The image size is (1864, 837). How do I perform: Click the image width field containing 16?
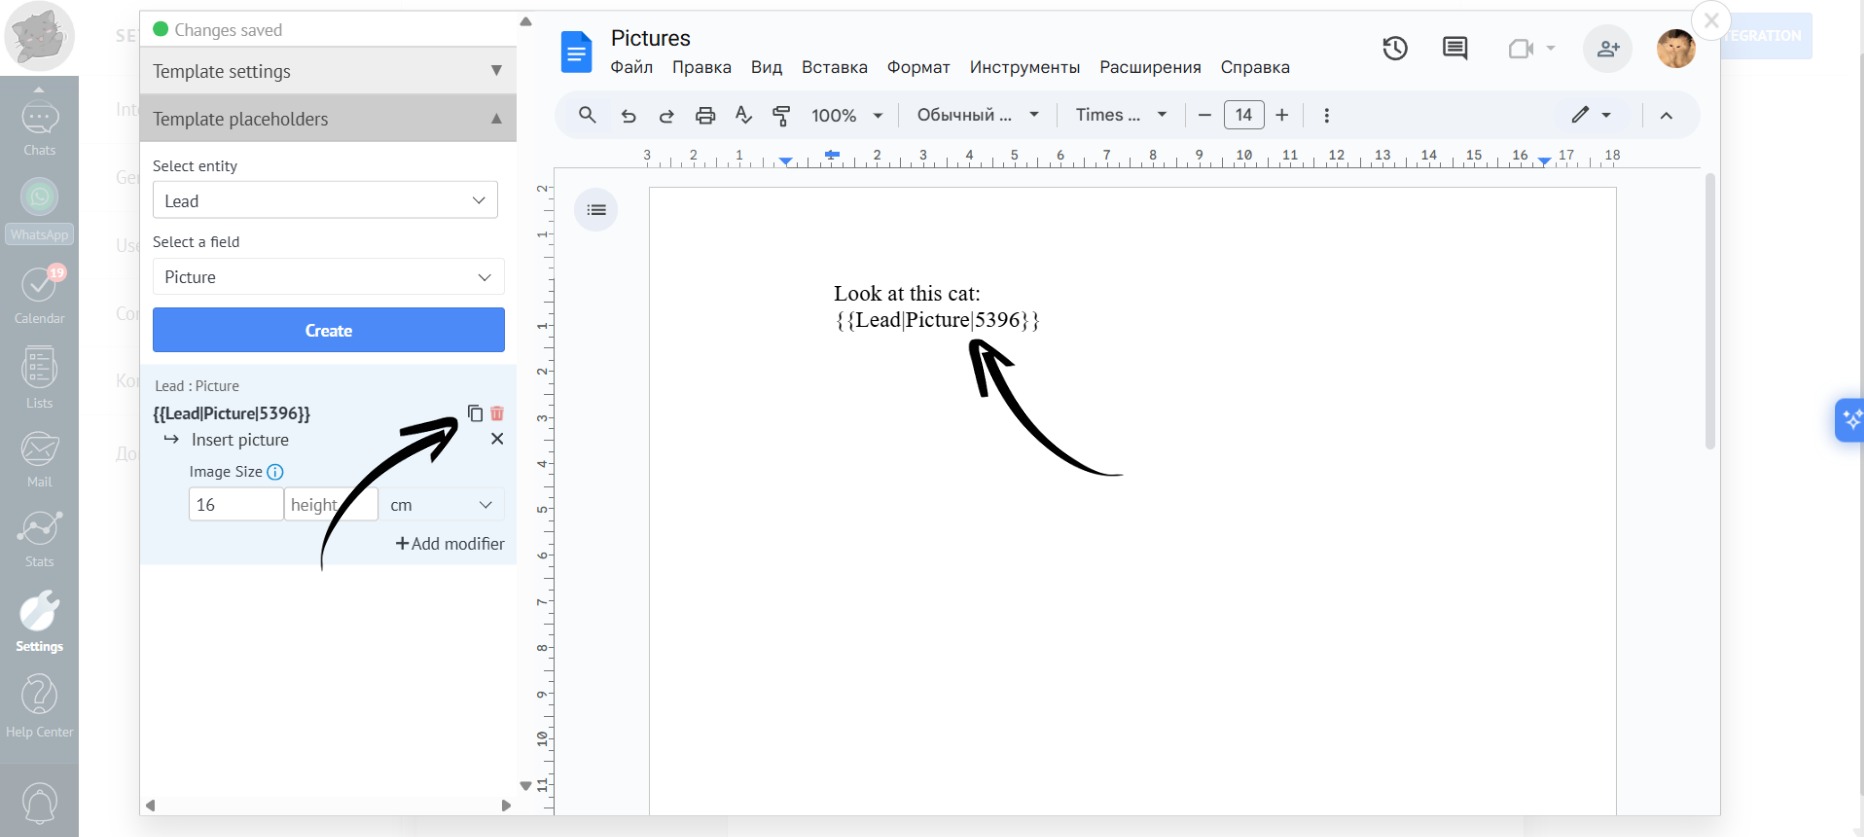(235, 505)
